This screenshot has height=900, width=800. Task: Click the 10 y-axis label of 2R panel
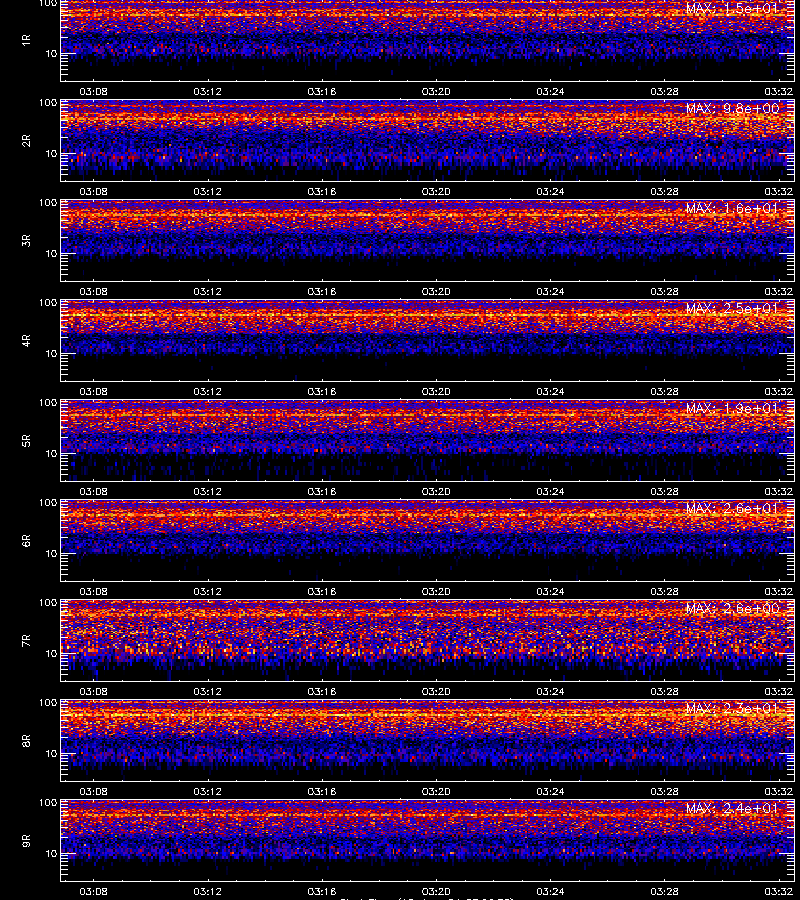click(x=51, y=154)
